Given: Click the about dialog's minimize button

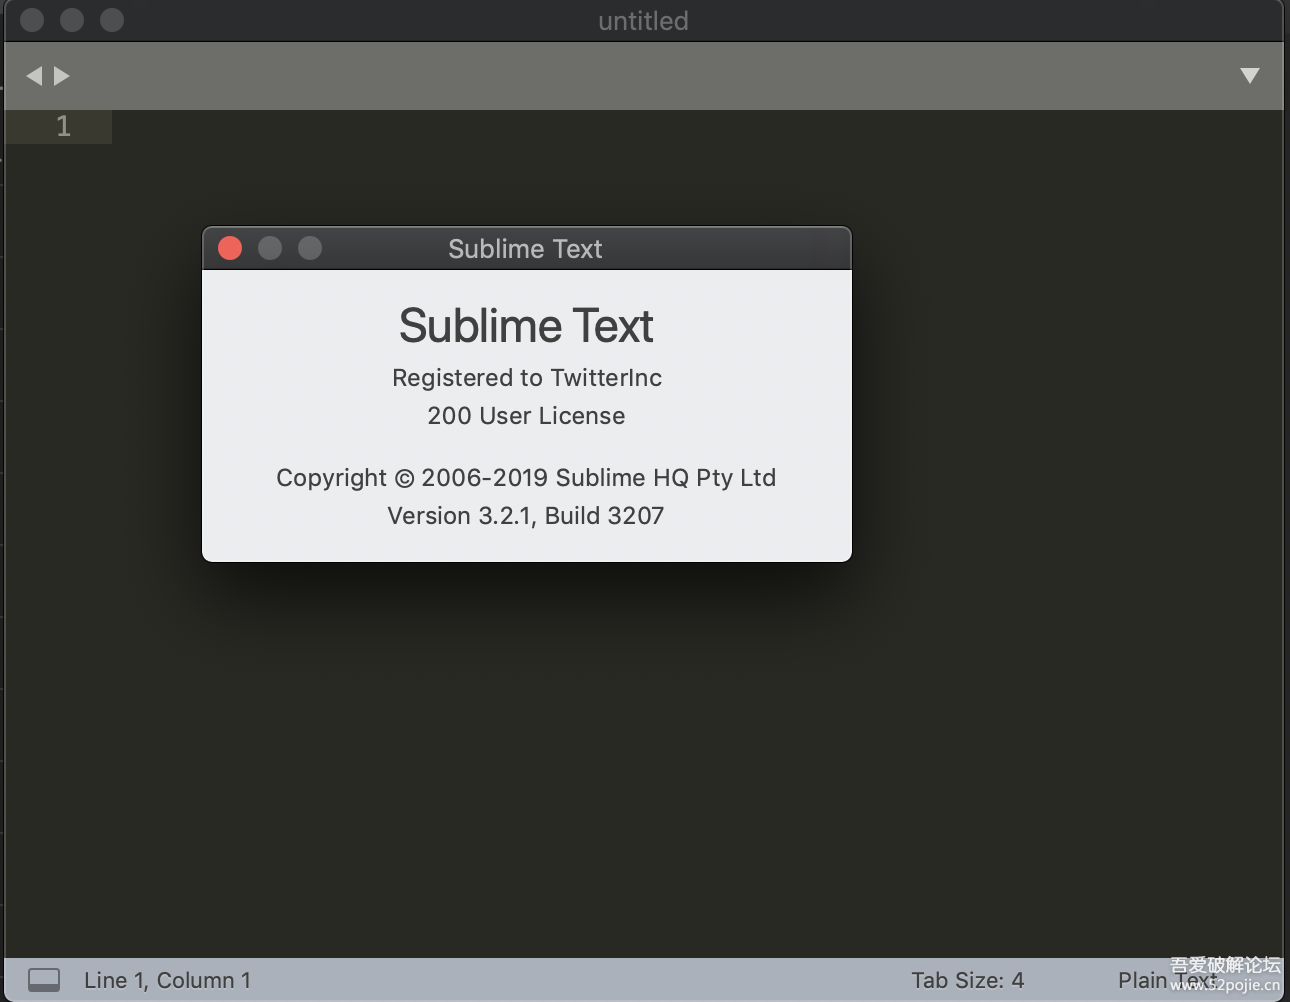Looking at the screenshot, I should coord(270,248).
